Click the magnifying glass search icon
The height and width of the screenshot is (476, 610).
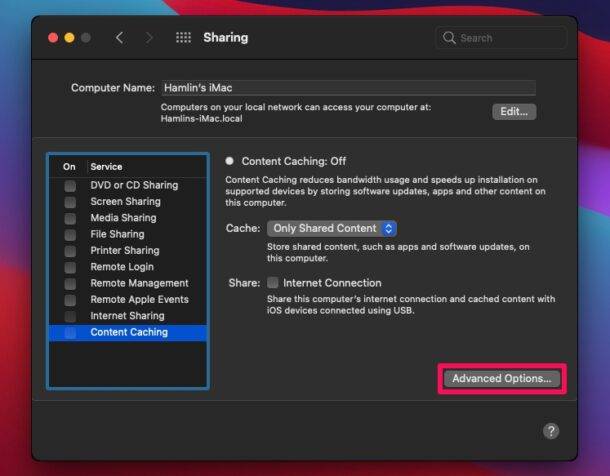pyautogui.click(x=449, y=38)
